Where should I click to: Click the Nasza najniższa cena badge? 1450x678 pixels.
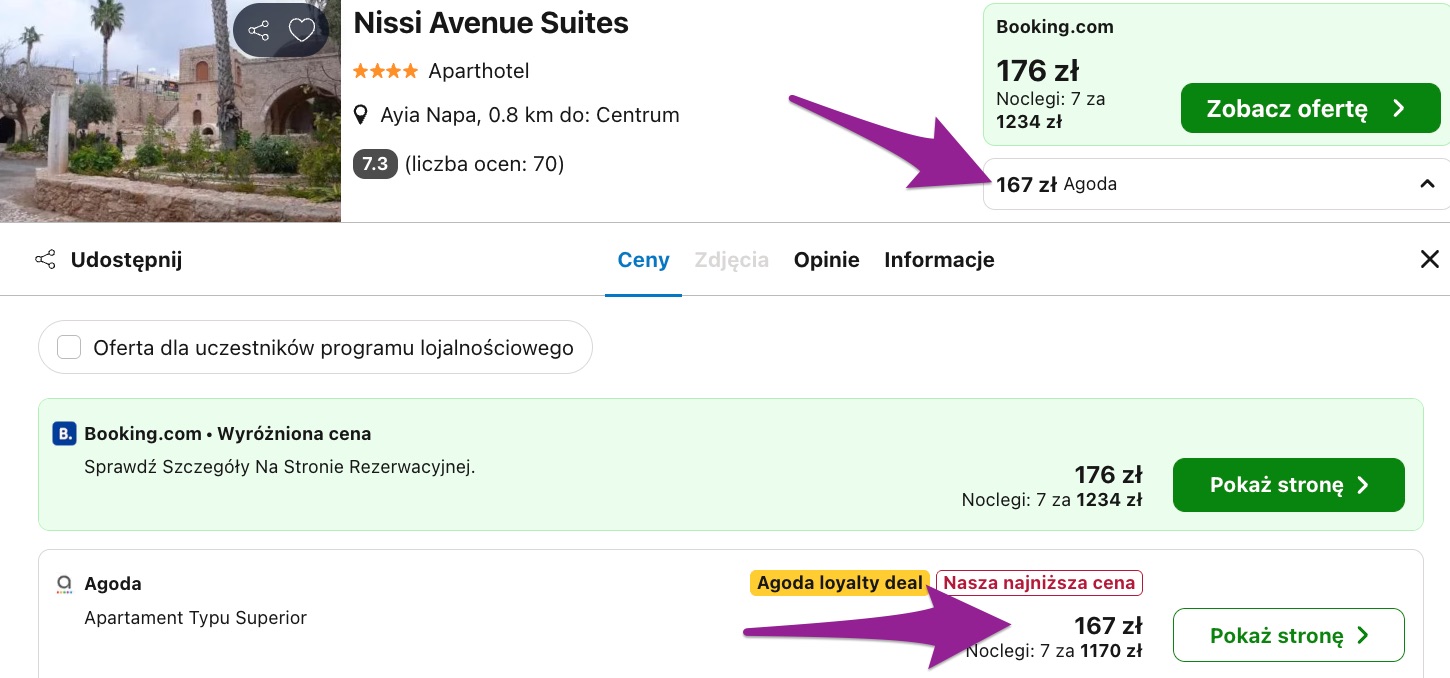point(1039,583)
